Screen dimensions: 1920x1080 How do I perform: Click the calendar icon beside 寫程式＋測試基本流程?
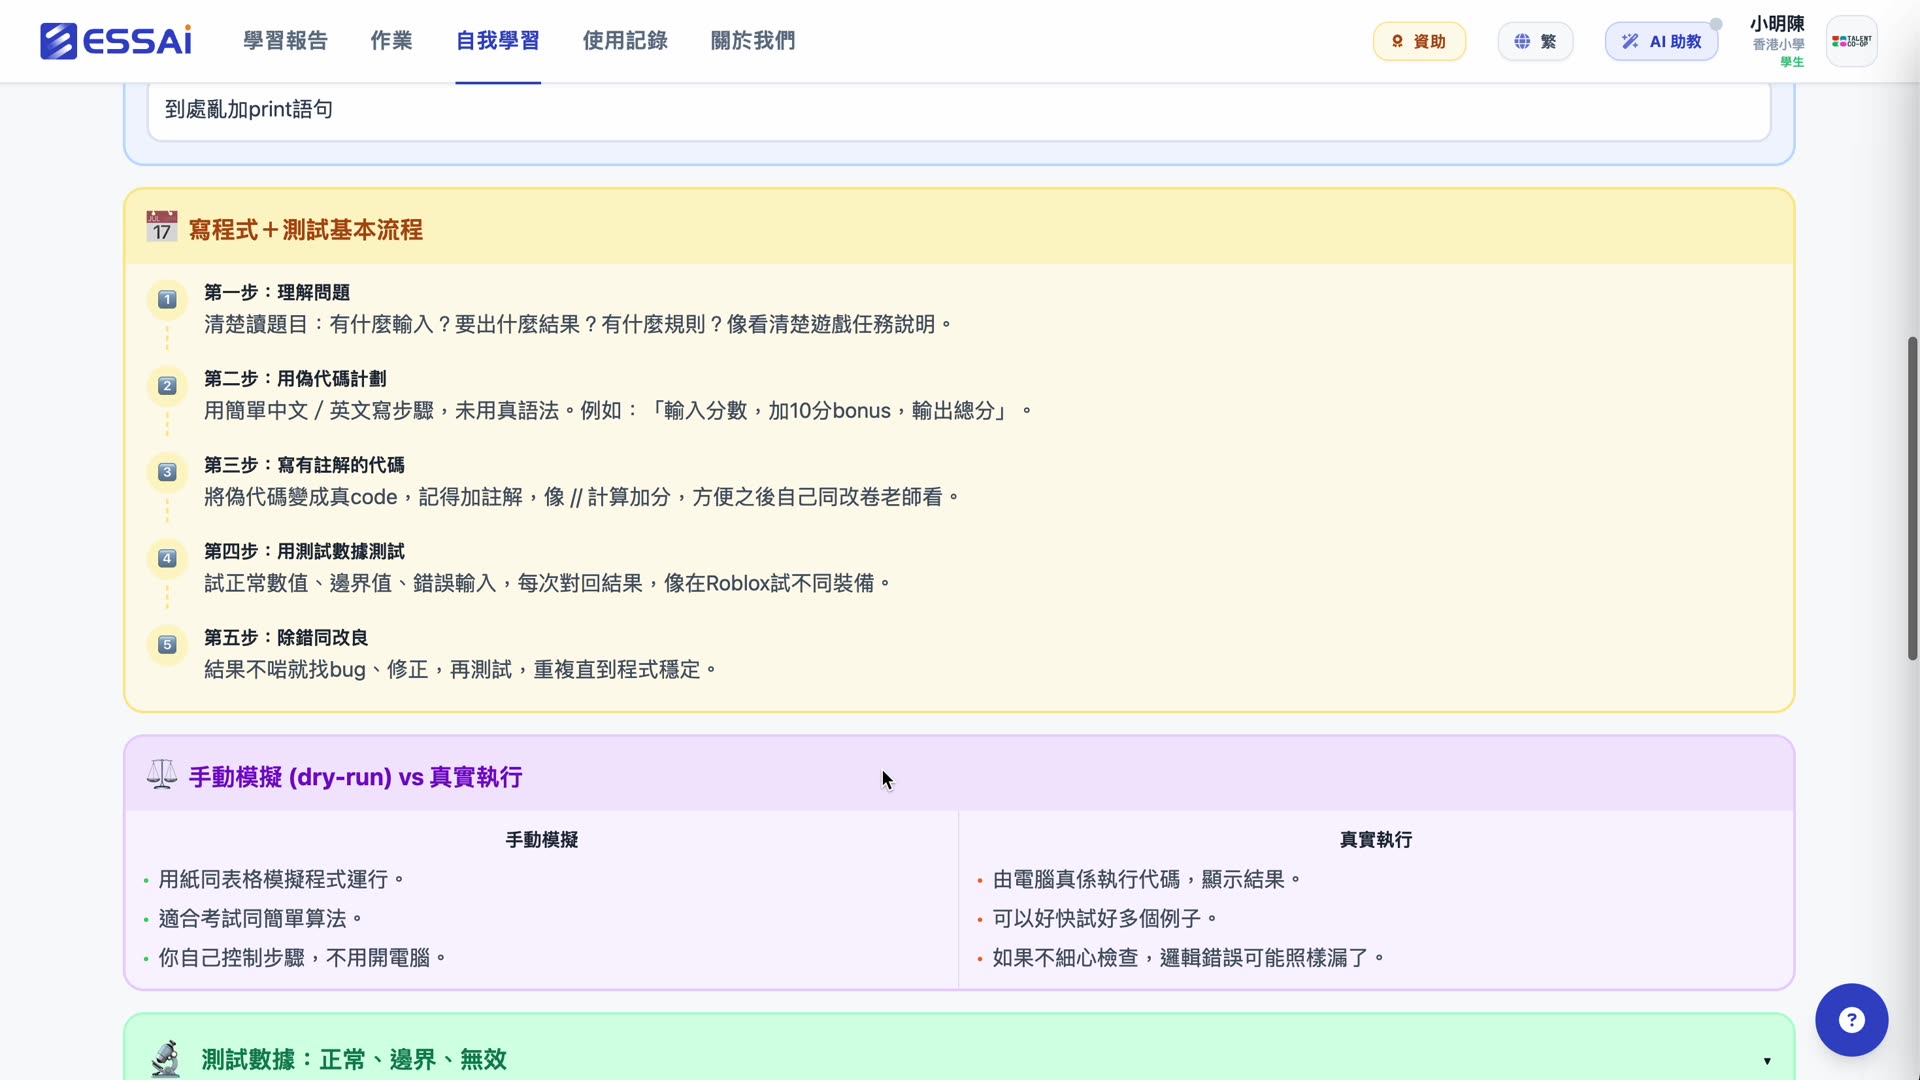(x=161, y=227)
